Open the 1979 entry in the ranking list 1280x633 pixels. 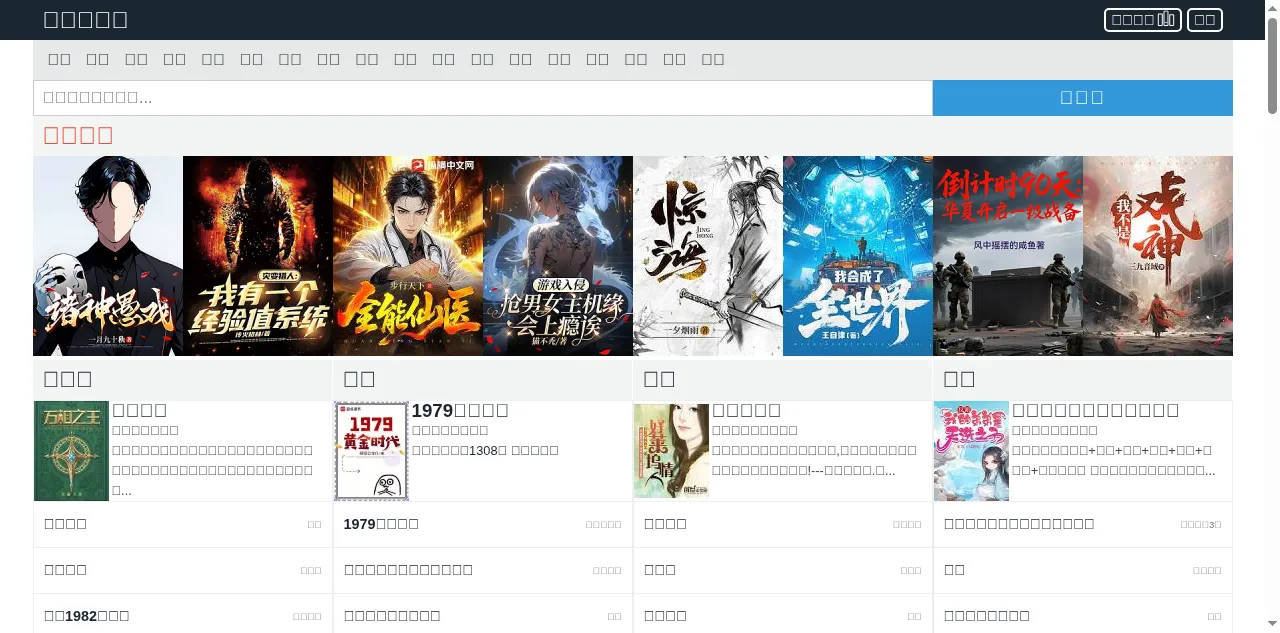381,524
